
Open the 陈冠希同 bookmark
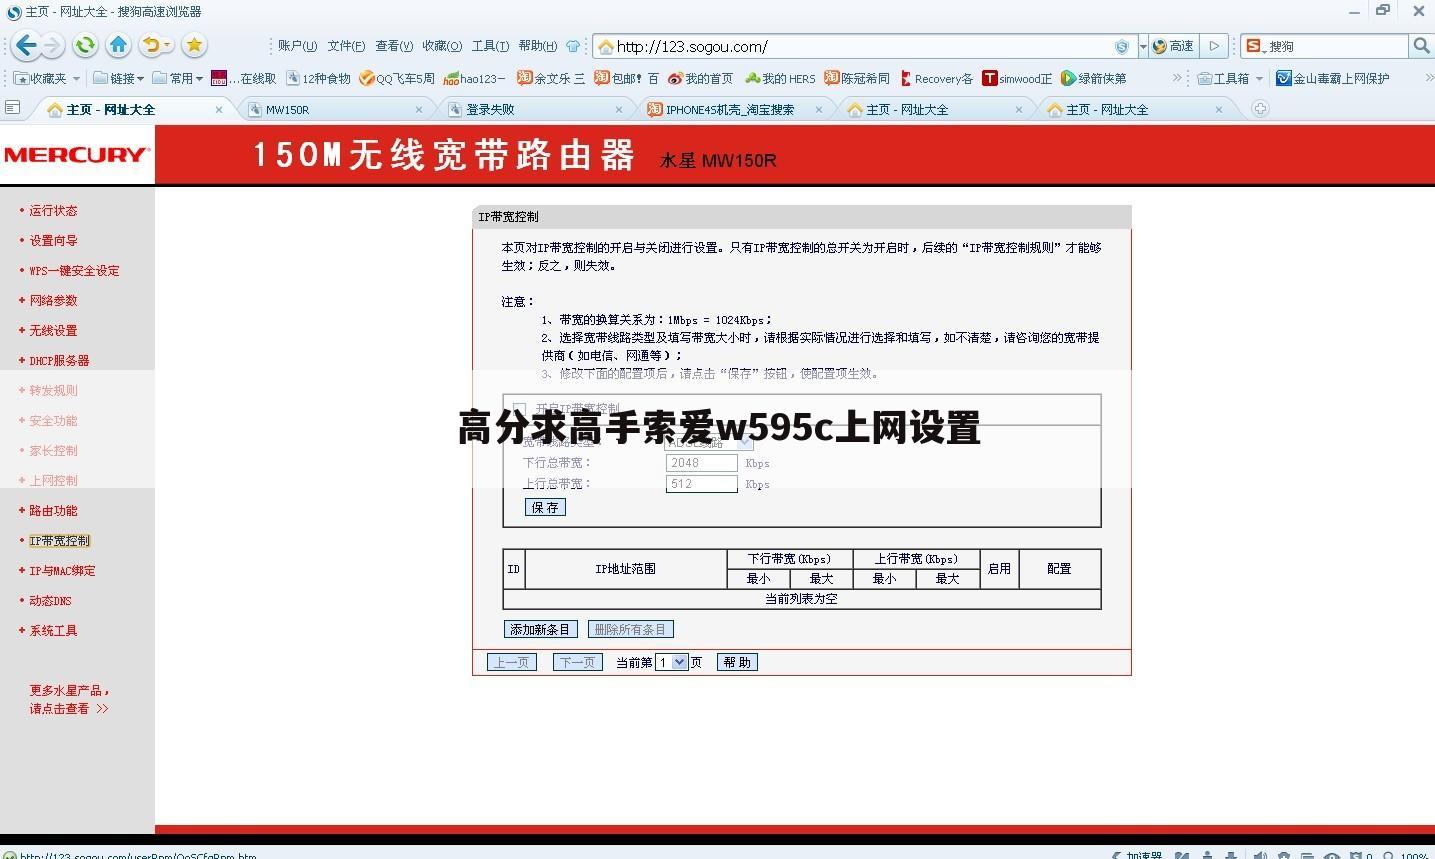[857, 78]
